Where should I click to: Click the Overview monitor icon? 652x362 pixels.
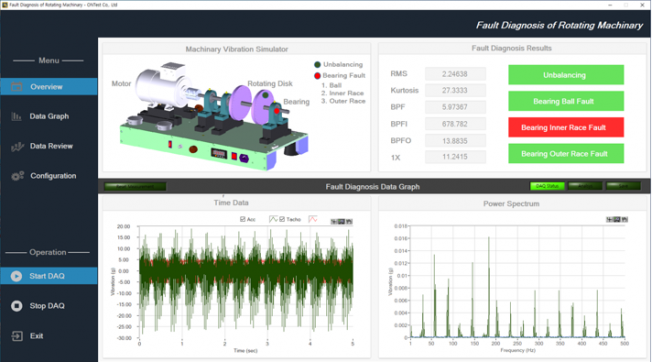coord(17,87)
